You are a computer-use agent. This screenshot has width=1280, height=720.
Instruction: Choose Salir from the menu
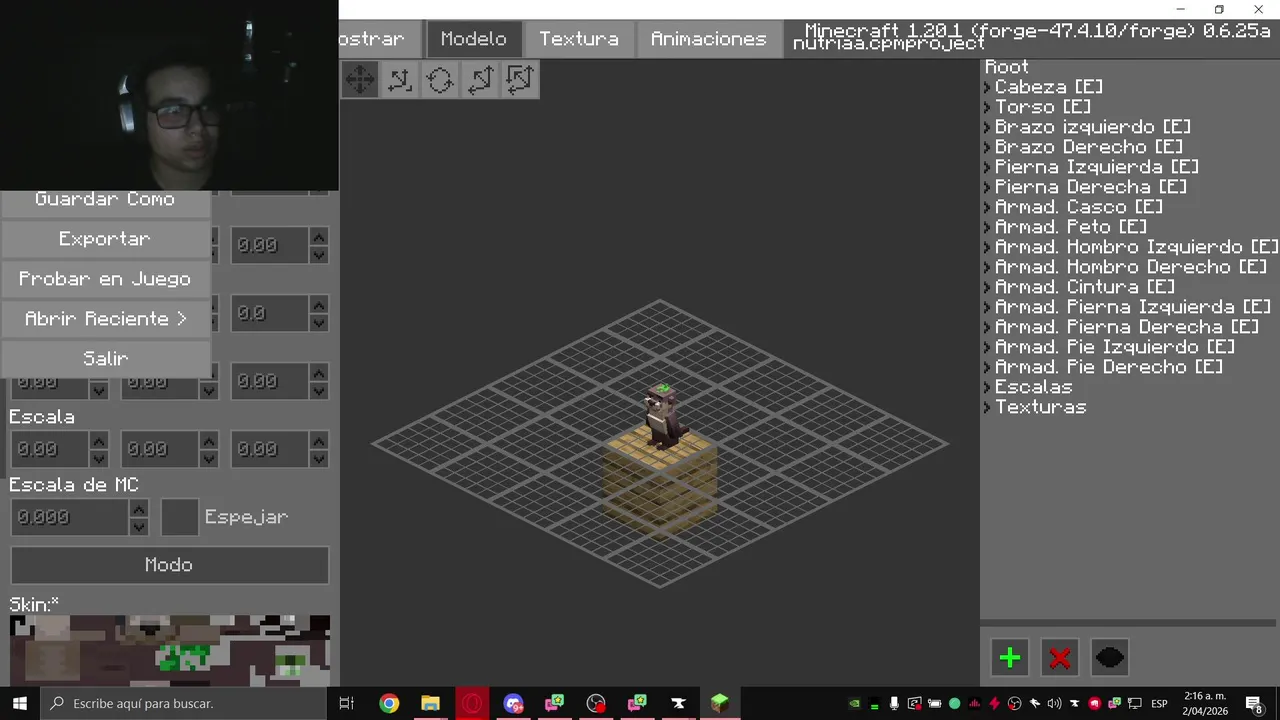105,358
